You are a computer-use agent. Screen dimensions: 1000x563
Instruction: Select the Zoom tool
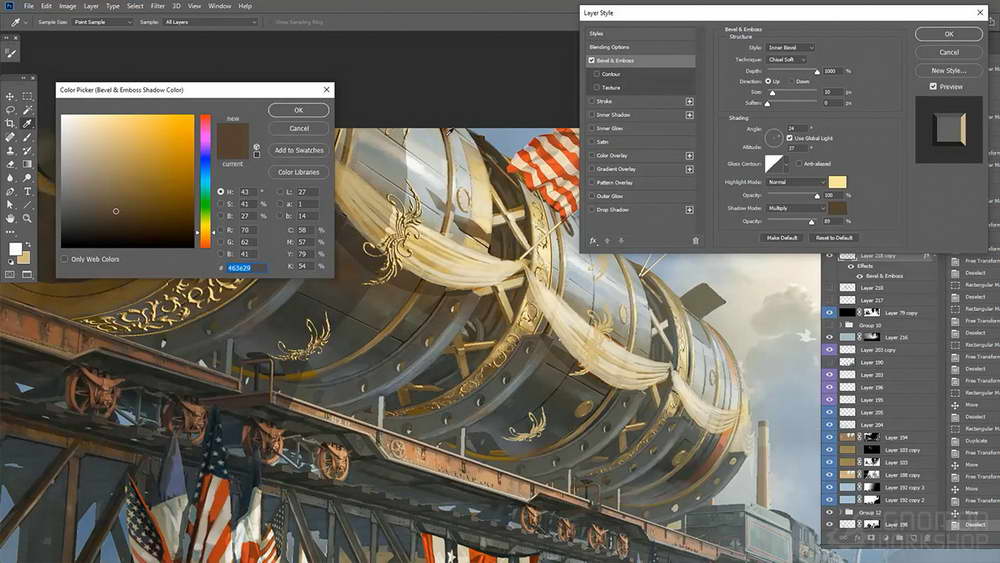pos(27,218)
